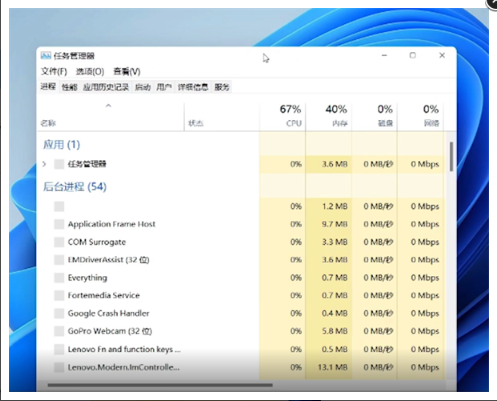Click the COM Surrogate process icon
The width and height of the screenshot is (497, 401).
click(59, 242)
